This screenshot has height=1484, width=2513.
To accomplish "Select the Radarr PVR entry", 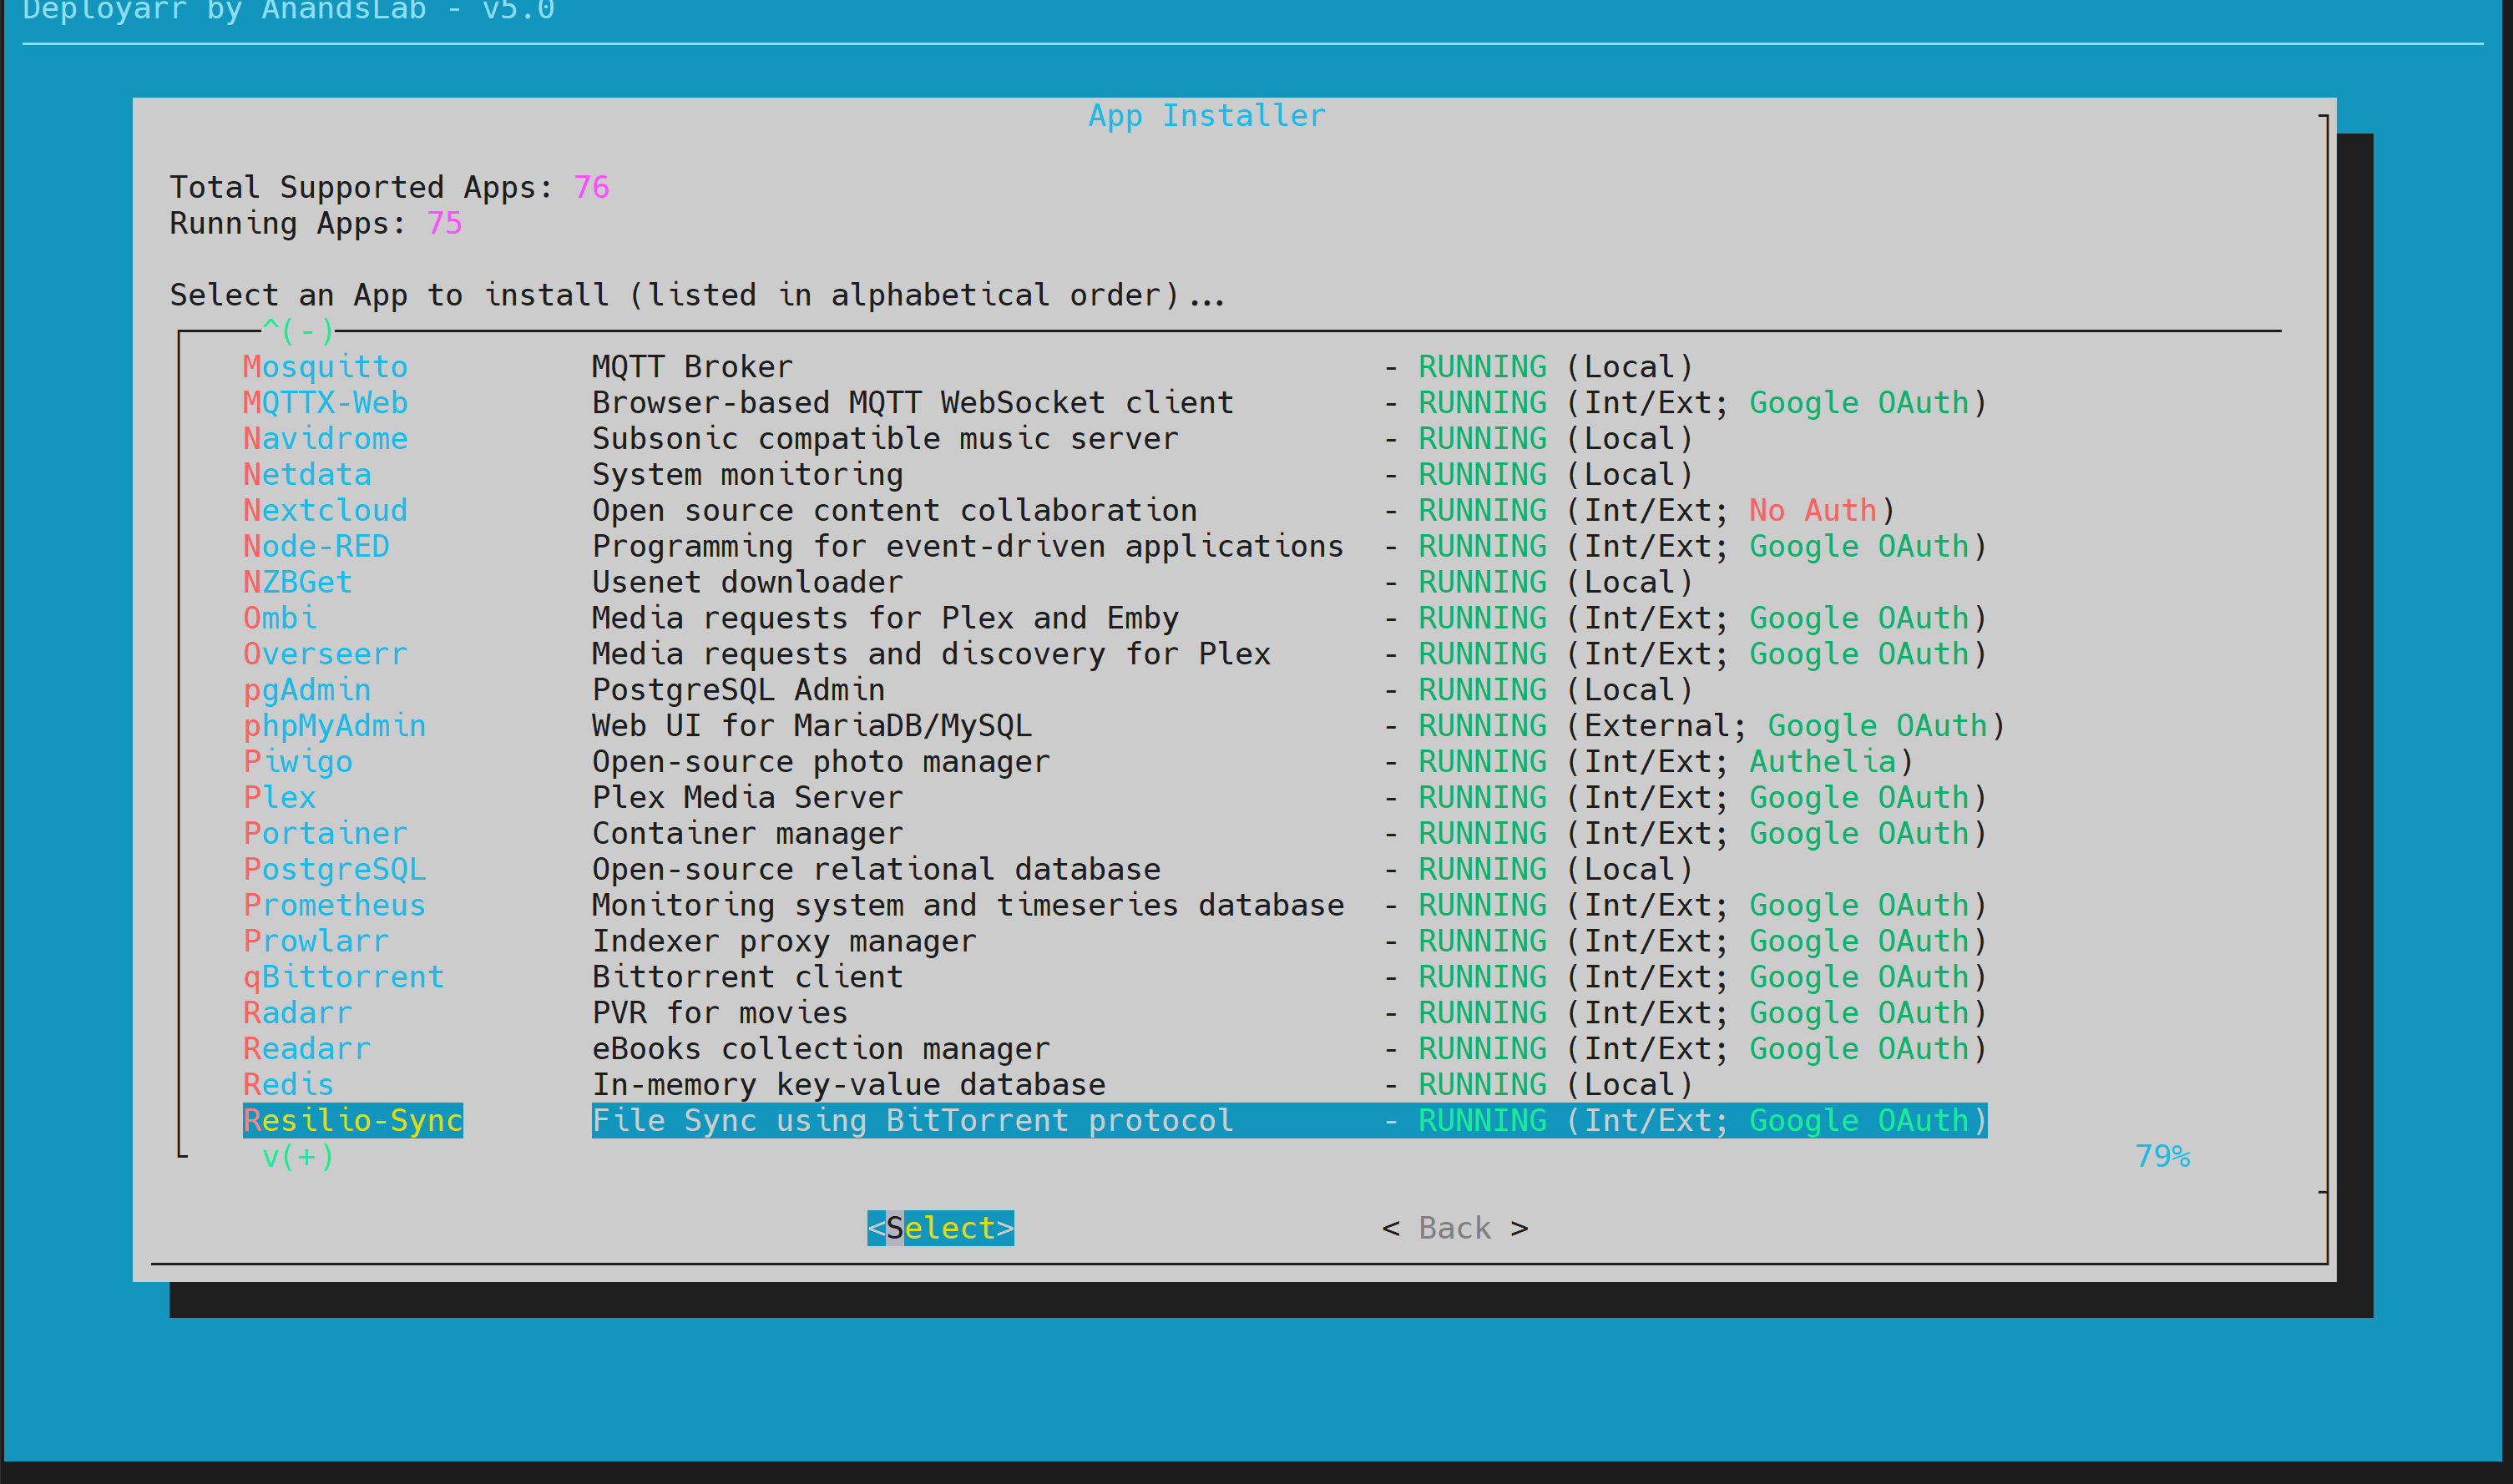I will pyautogui.click(x=297, y=1013).
